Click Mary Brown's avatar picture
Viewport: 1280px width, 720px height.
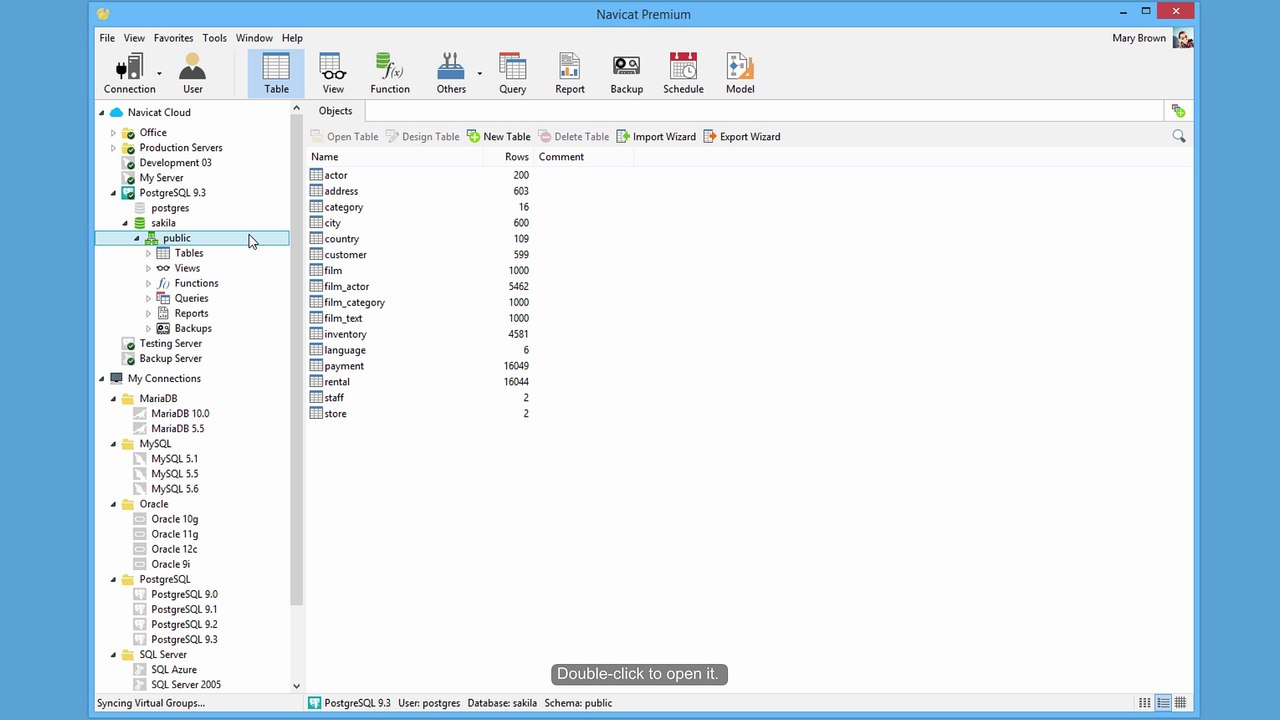pyautogui.click(x=1183, y=38)
